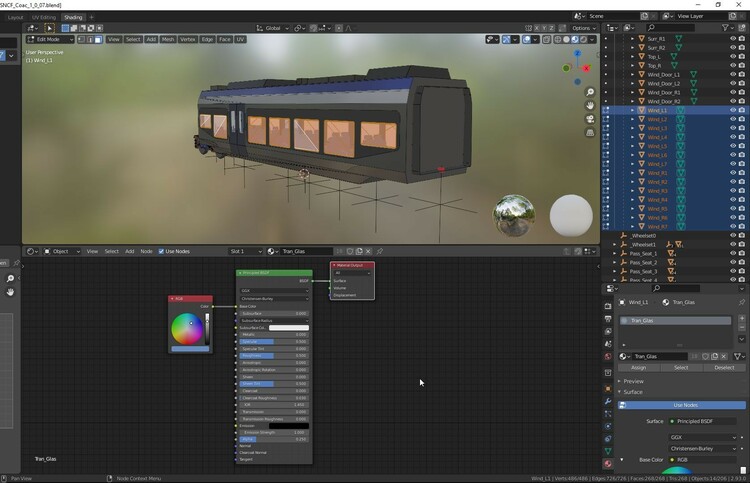Image resolution: width=750 pixels, height=483 pixels.
Task: Expand the Wind_L1 tree item arrow
Action: tap(632, 111)
